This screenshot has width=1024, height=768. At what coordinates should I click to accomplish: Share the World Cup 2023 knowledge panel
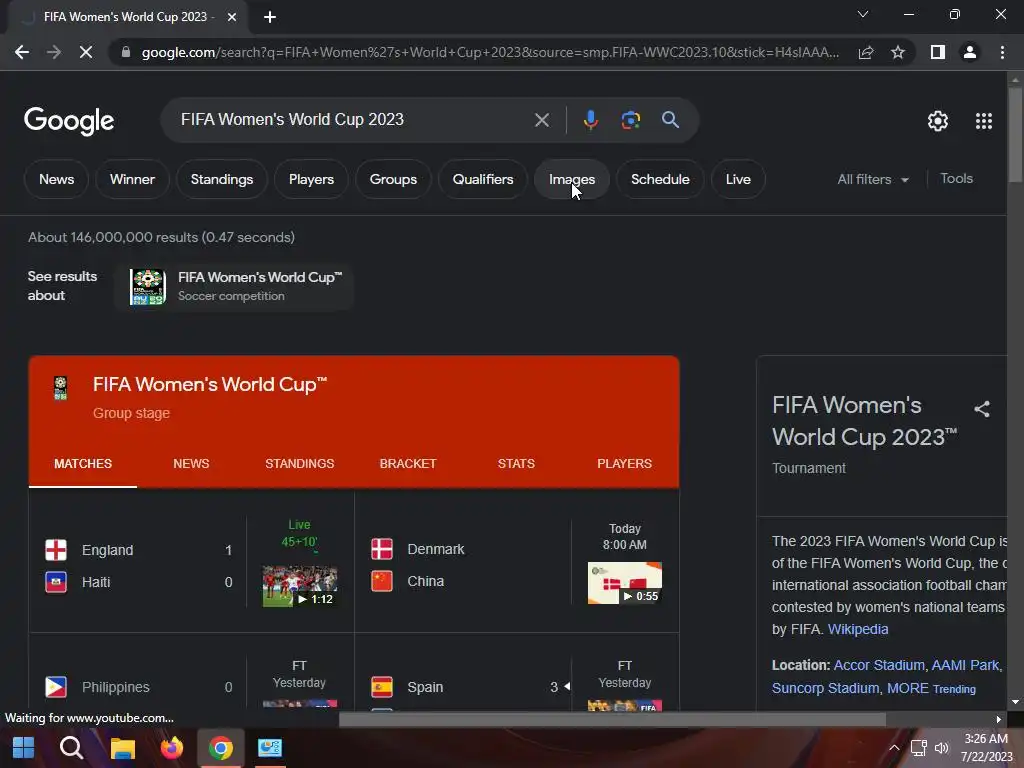[982, 409]
